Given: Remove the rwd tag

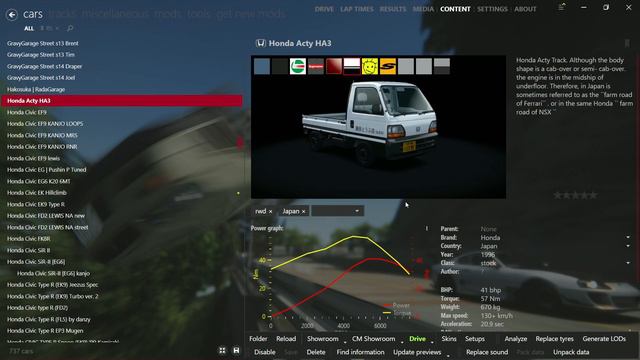Looking at the screenshot, I should pos(270,211).
